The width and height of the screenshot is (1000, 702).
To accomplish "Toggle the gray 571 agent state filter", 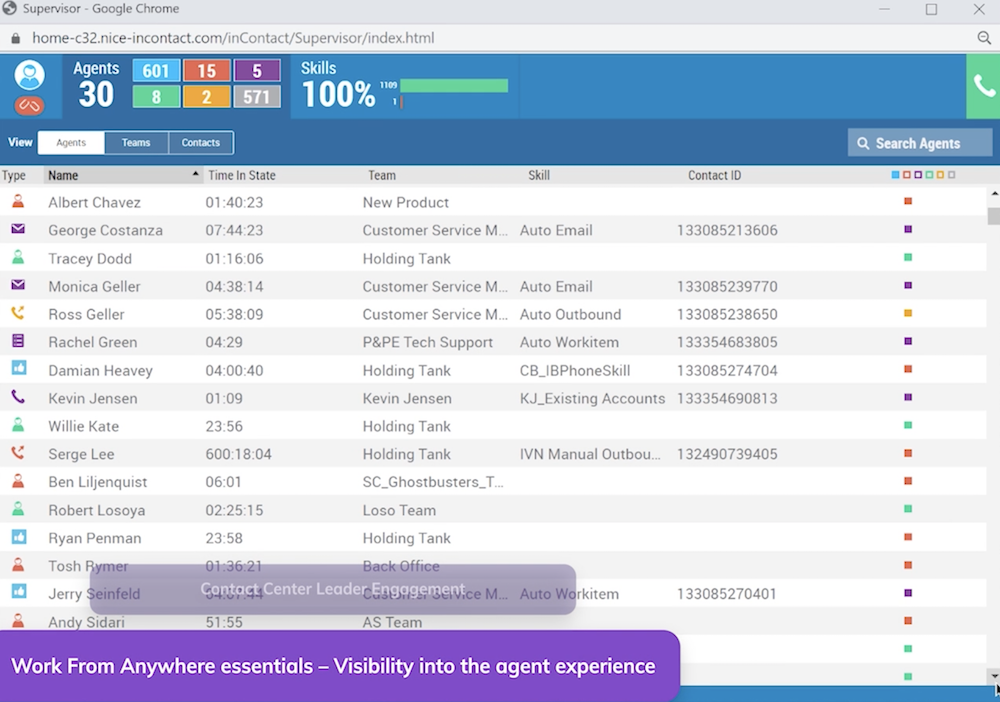I will (x=257, y=96).
